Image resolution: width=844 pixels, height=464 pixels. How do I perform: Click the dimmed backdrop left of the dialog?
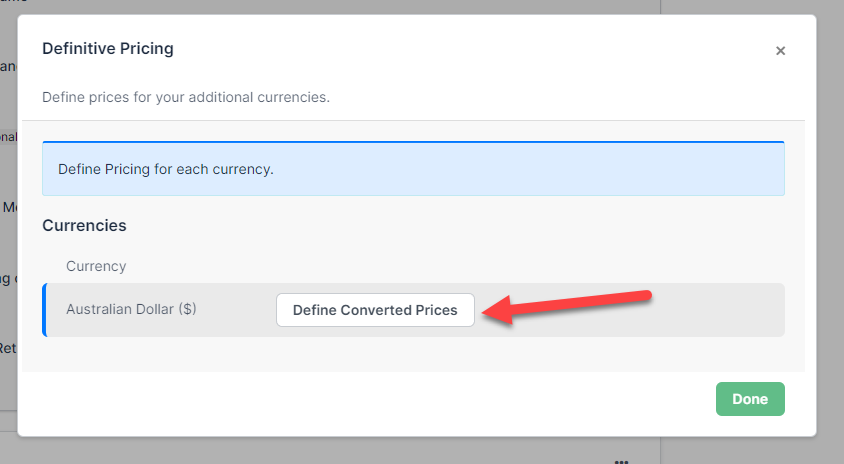8,250
